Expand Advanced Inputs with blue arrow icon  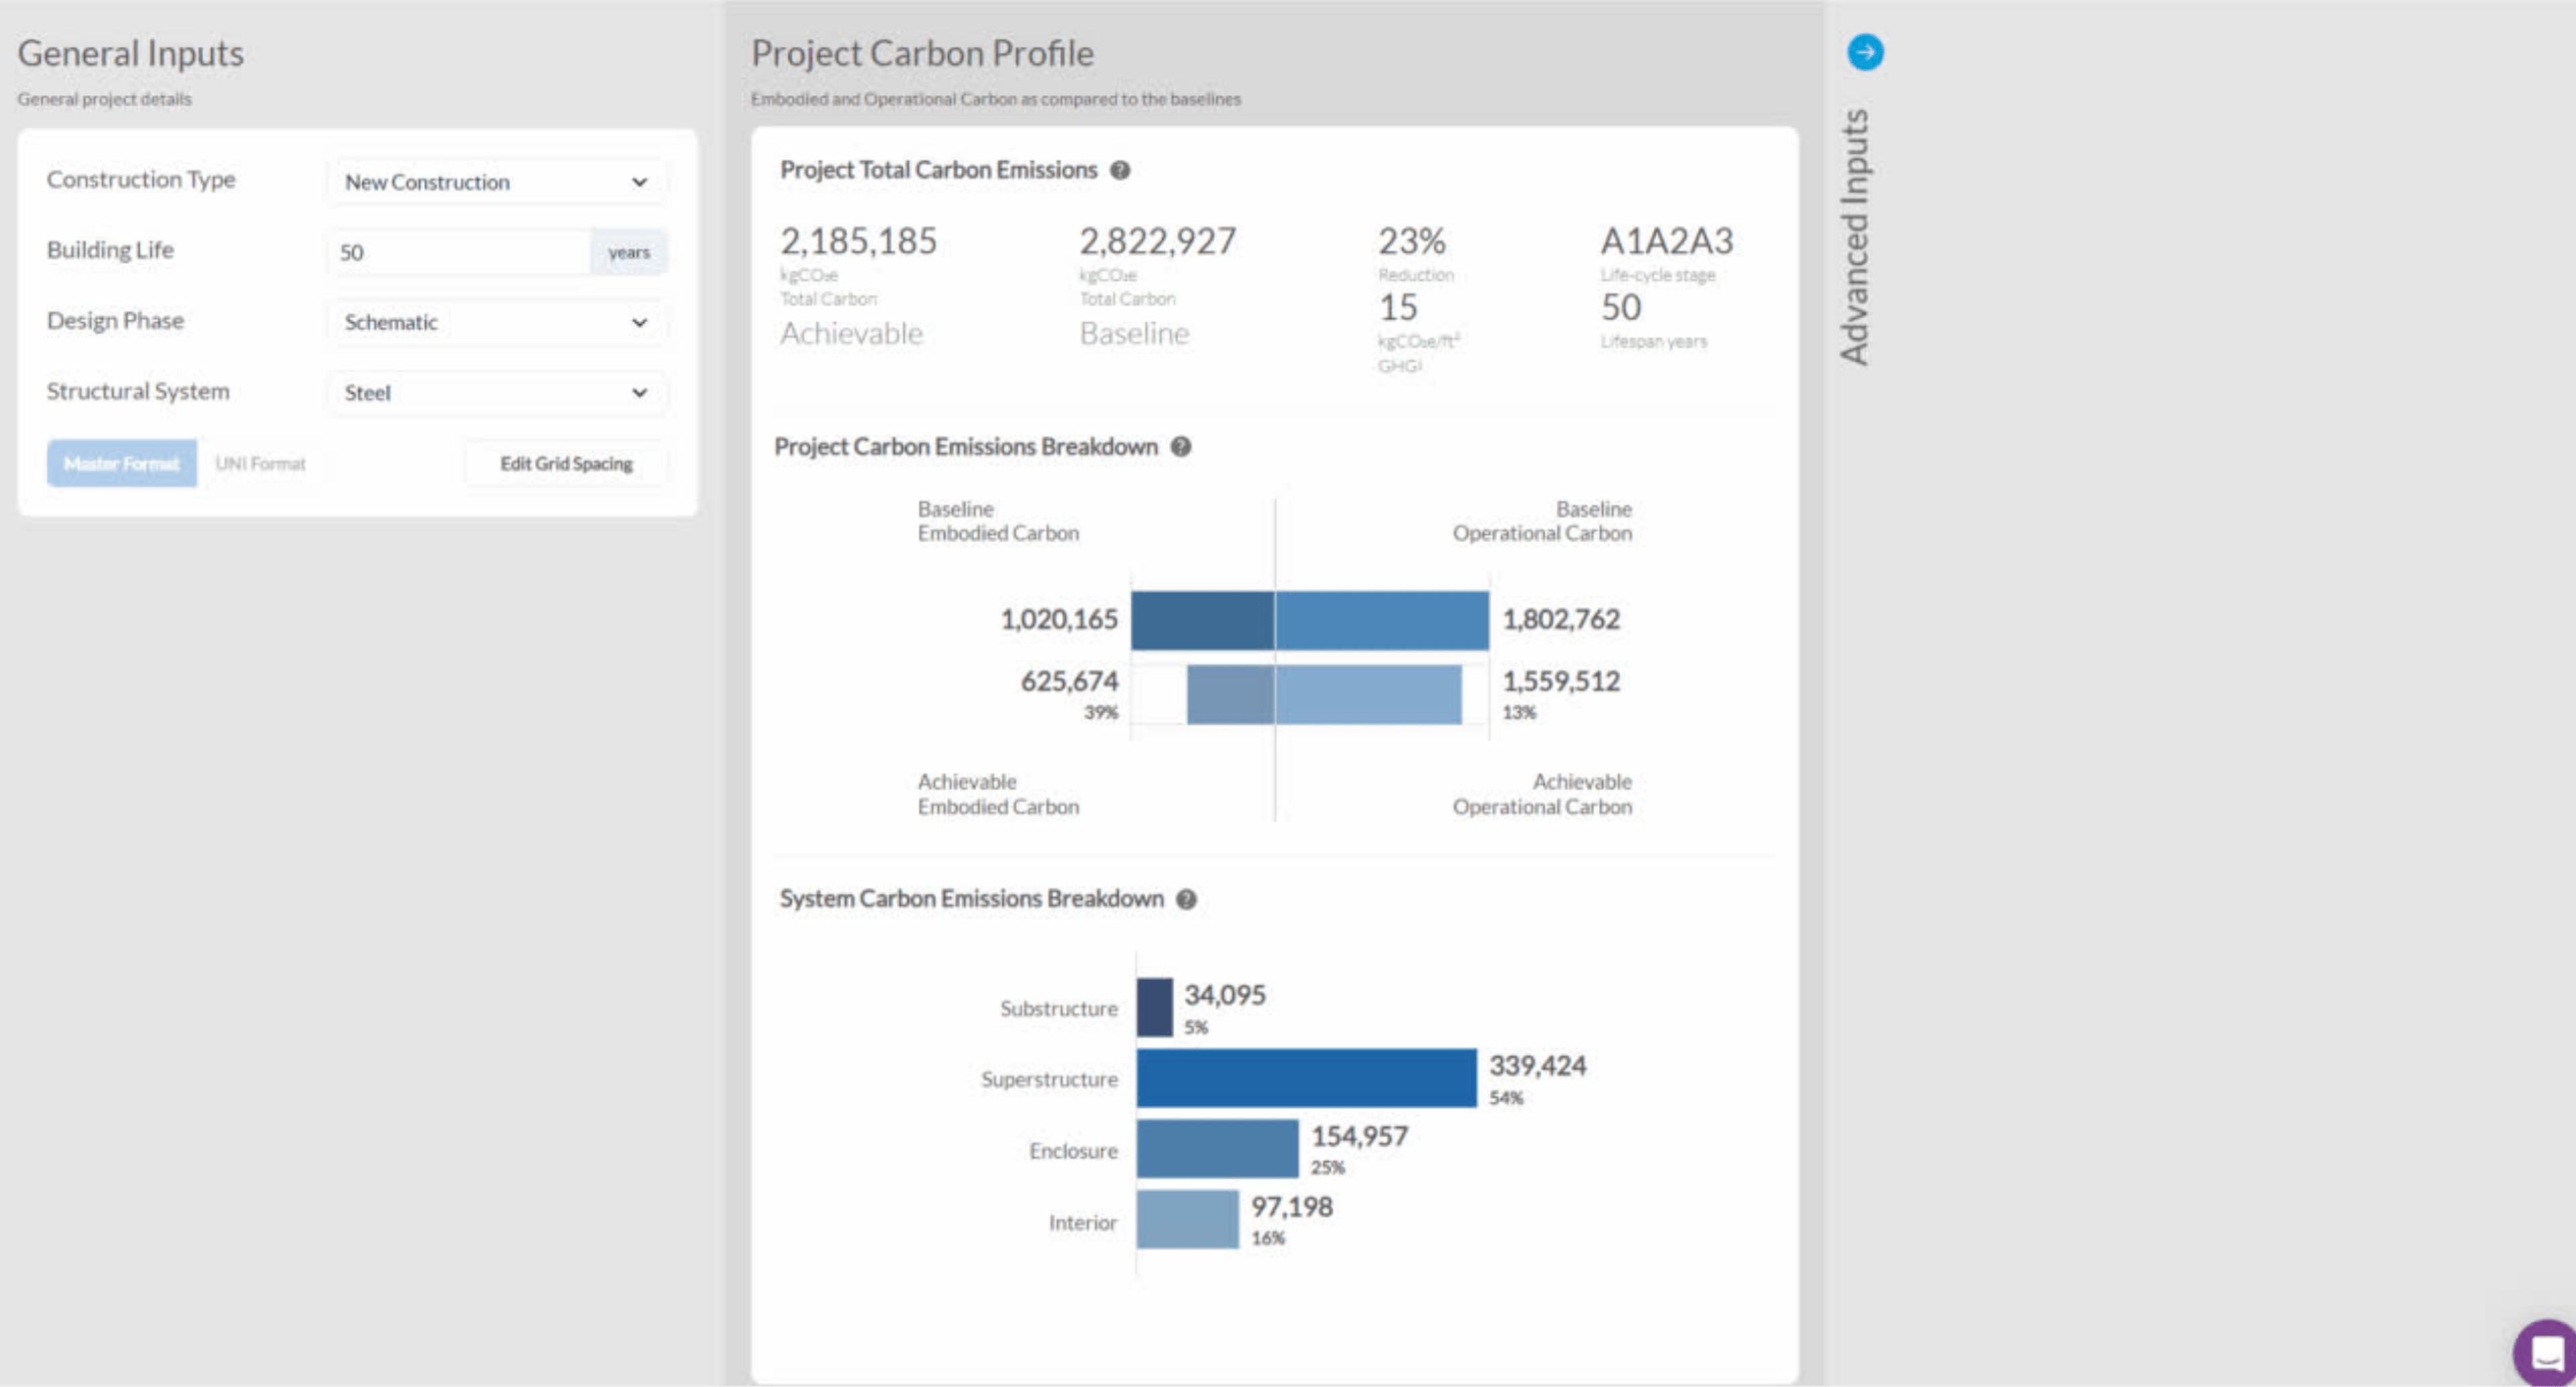coord(1865,52)
